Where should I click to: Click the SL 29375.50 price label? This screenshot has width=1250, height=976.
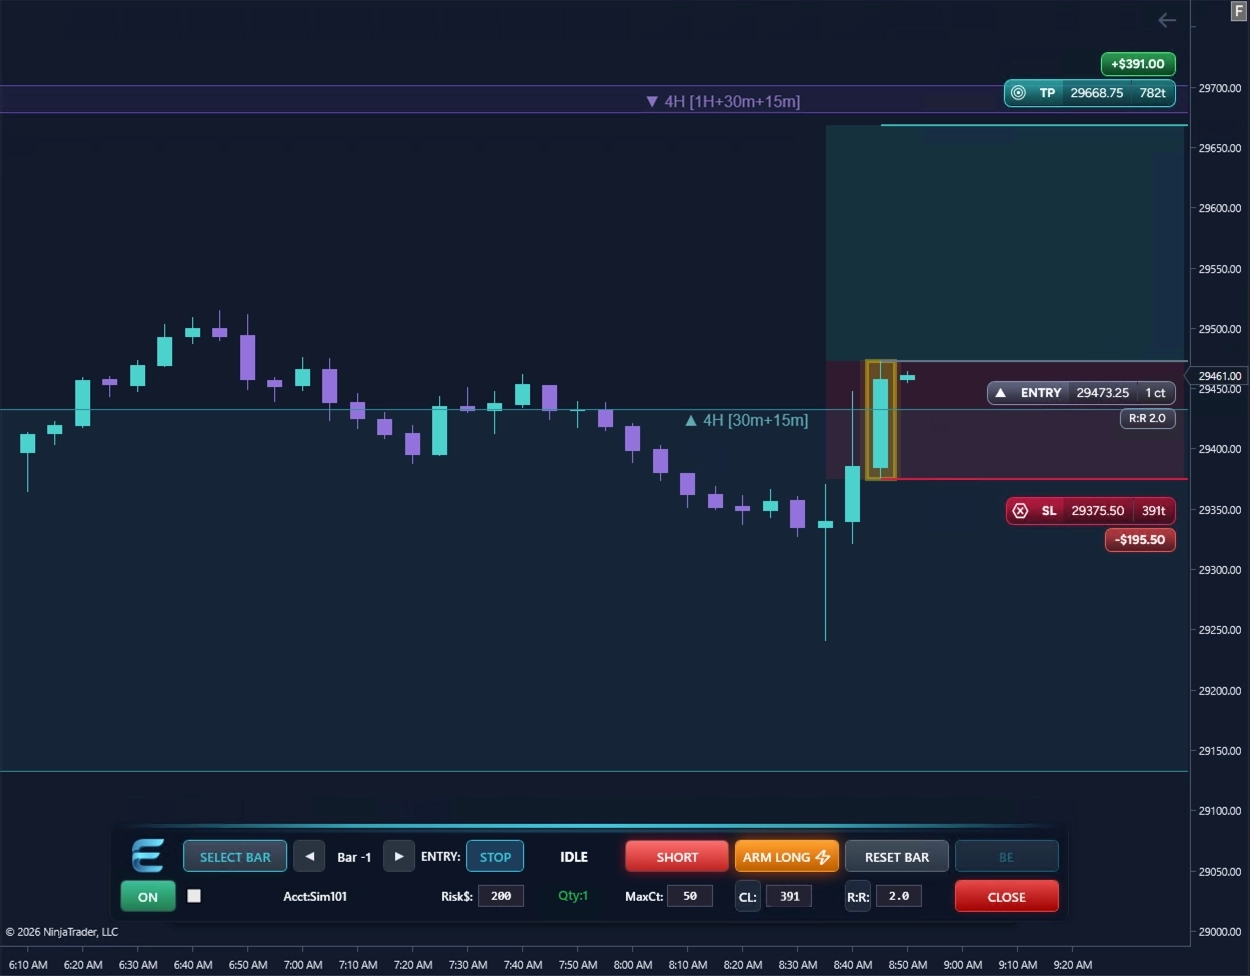[1091, 511]
